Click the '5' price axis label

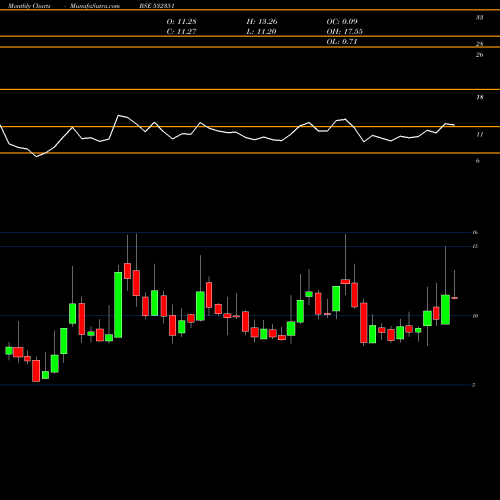click(x=473, y=385)
